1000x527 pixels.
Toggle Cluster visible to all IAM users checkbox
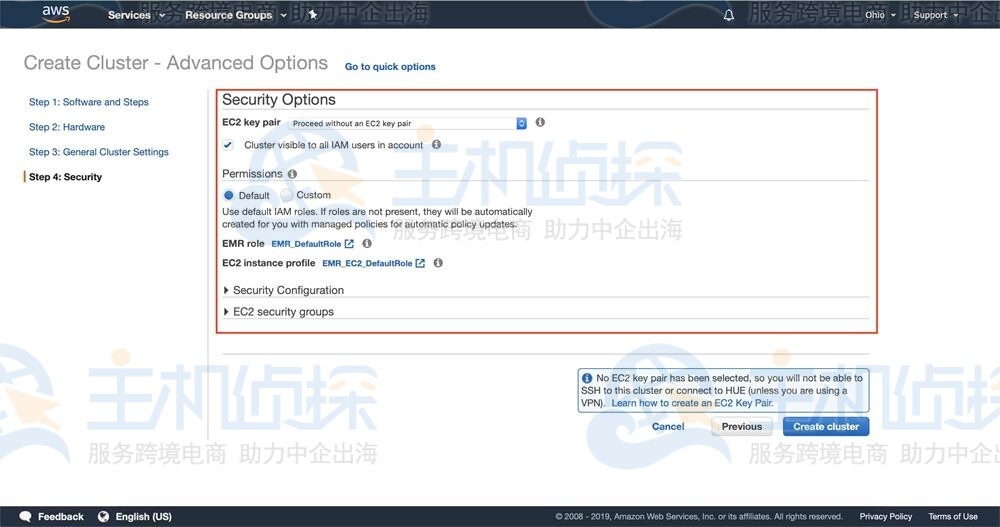click(228, 145)
